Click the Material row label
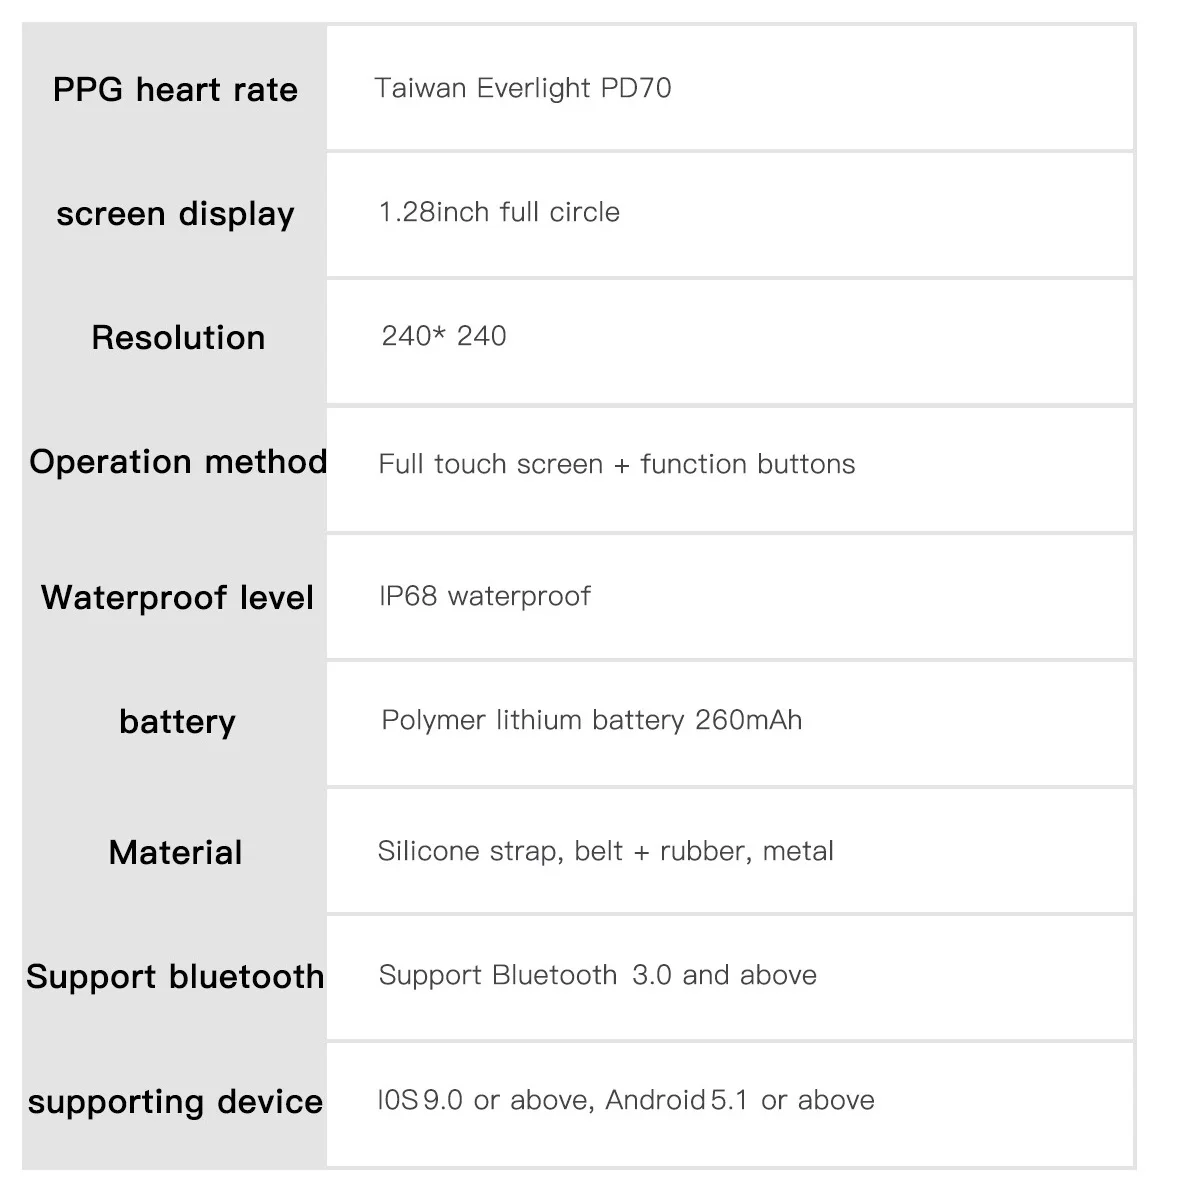This screenshot has height=1200, width=1200. point(175,853)
